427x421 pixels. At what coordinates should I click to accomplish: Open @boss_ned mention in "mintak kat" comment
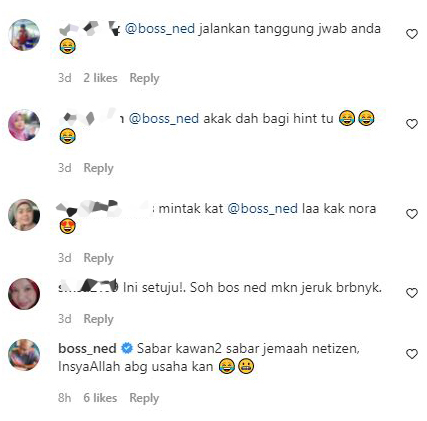pyautogui.click(x=263, y=209)
